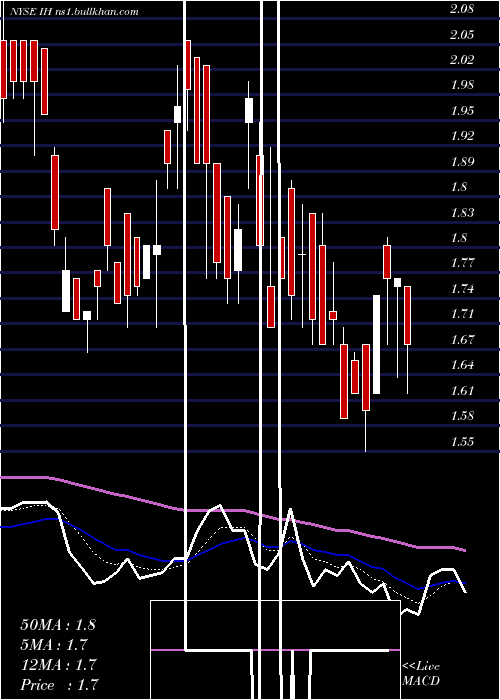The height and width of the screenshot is (700, 500).
Task: Click the <<Live MACD label
Action: [x=421, y=673]
